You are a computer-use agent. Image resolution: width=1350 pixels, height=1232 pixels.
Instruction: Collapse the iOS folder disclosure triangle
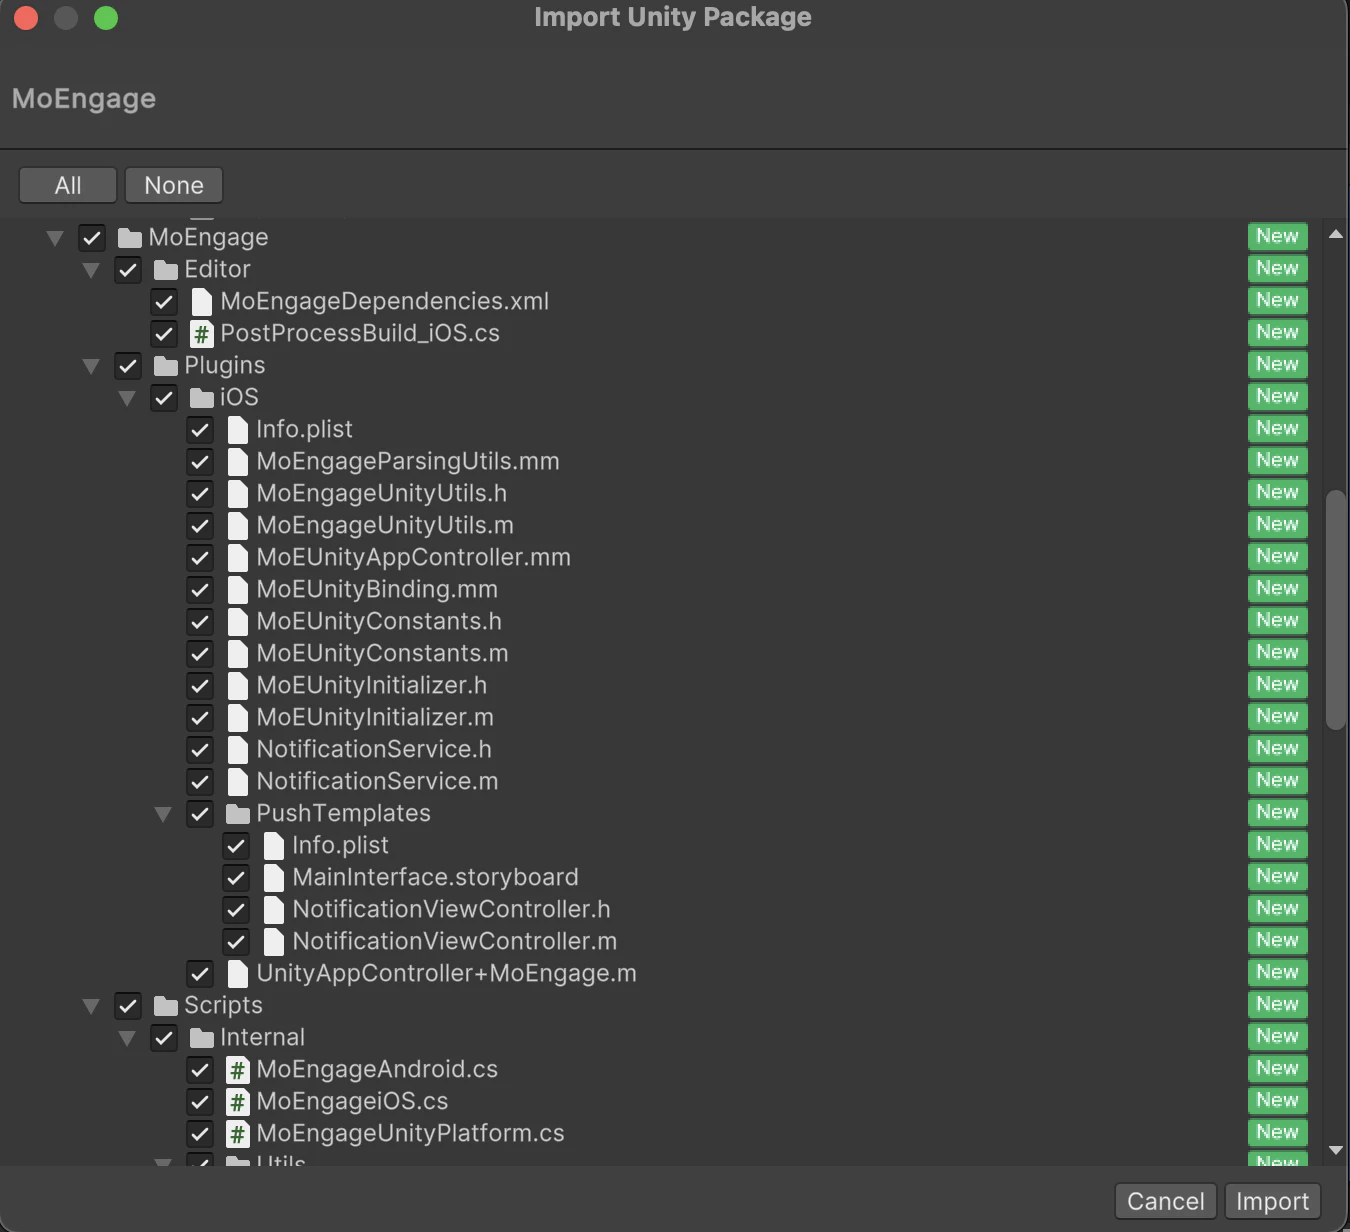(x=127, y=397)
